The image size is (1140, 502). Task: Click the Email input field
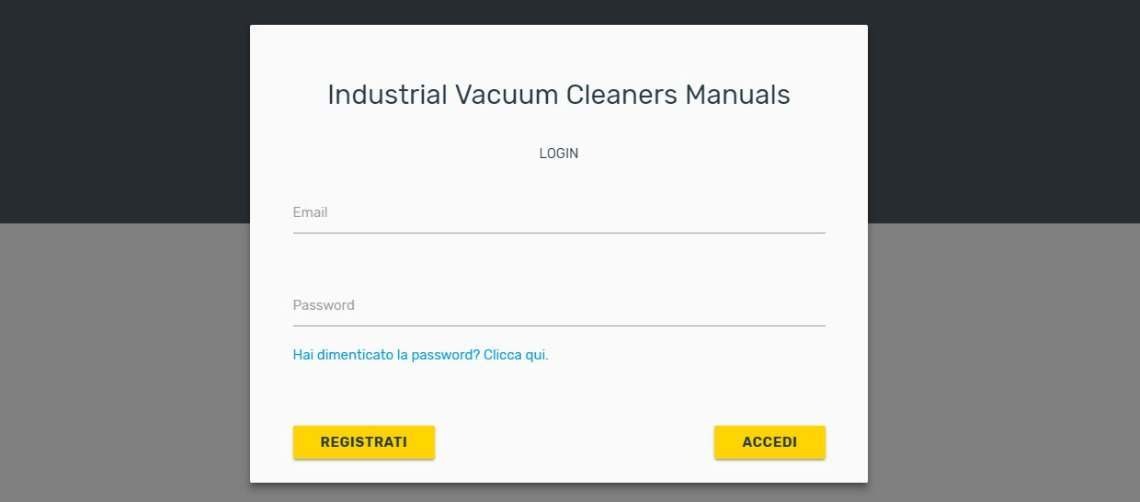[558, 213]
